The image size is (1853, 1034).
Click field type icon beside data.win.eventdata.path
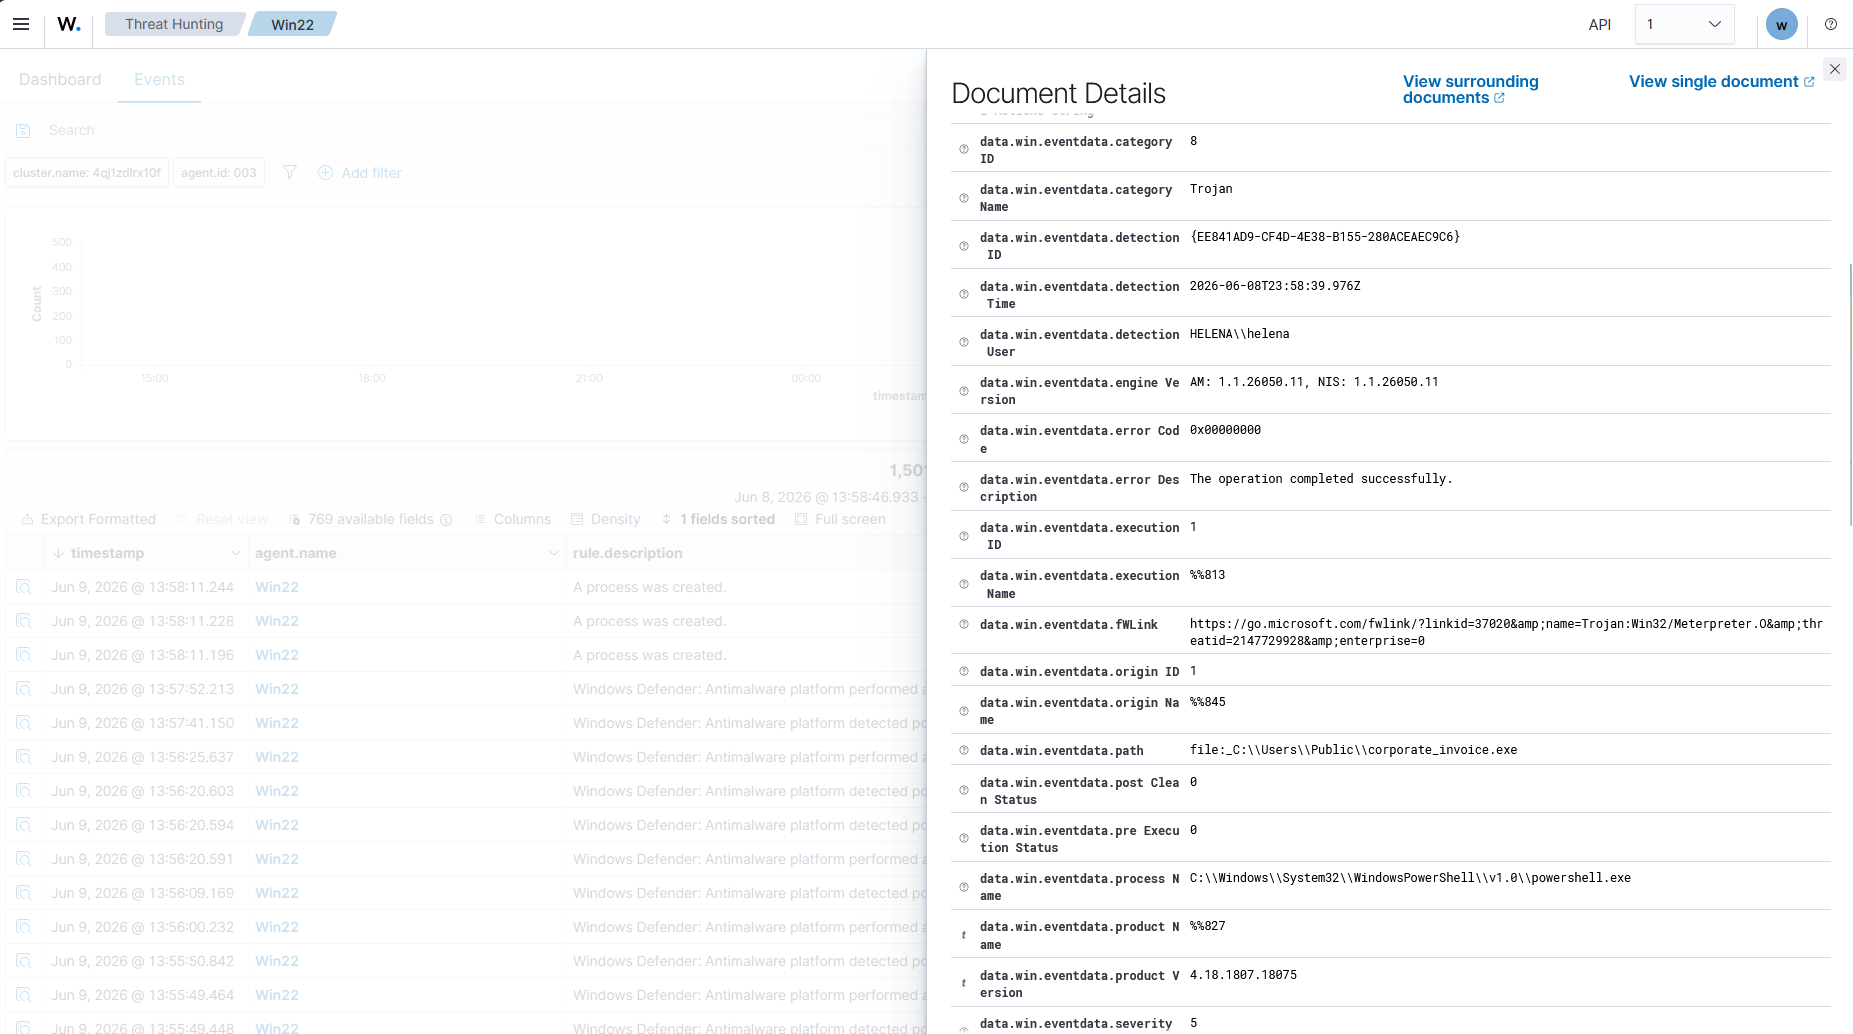pos(964,750)
